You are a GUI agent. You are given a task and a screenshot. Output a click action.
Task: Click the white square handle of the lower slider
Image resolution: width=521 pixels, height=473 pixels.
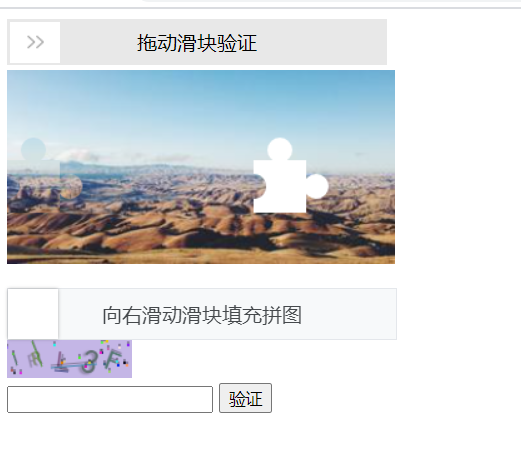pos(33,314)
